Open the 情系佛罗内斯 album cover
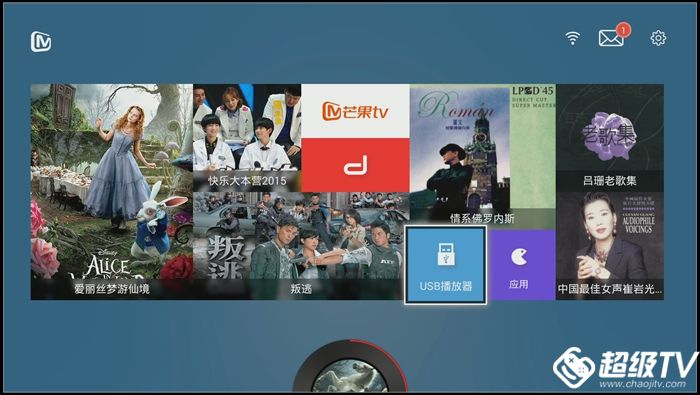Viewport: 700px width, 395px height. (x=482, y=157)
